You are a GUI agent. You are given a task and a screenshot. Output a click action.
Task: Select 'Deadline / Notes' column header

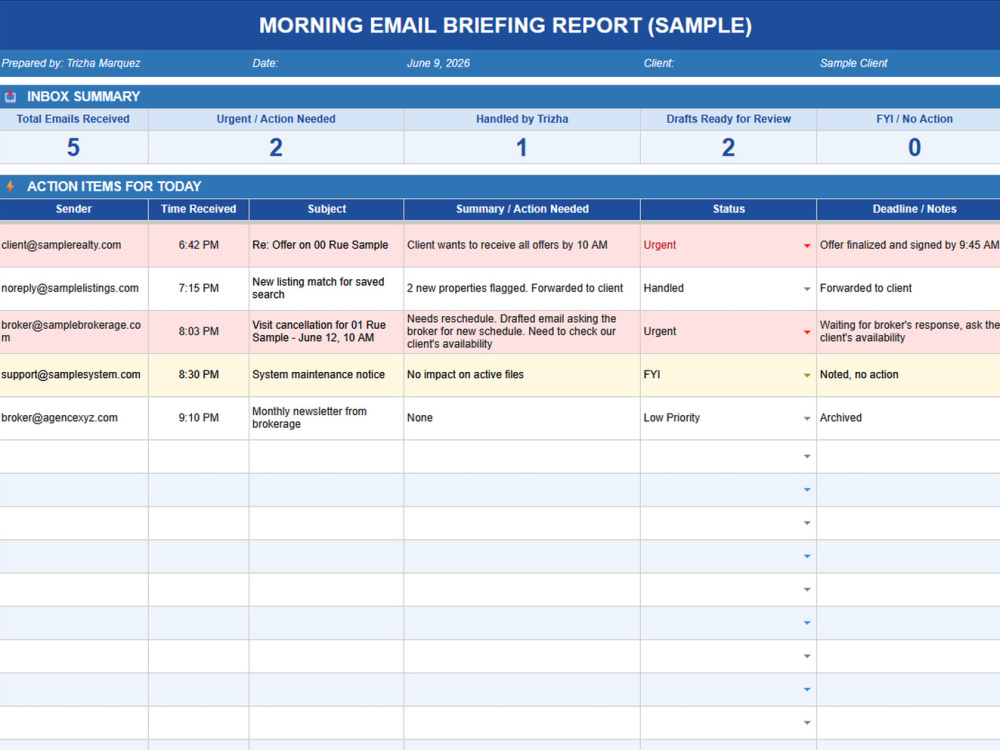click(x=908, y=209)
